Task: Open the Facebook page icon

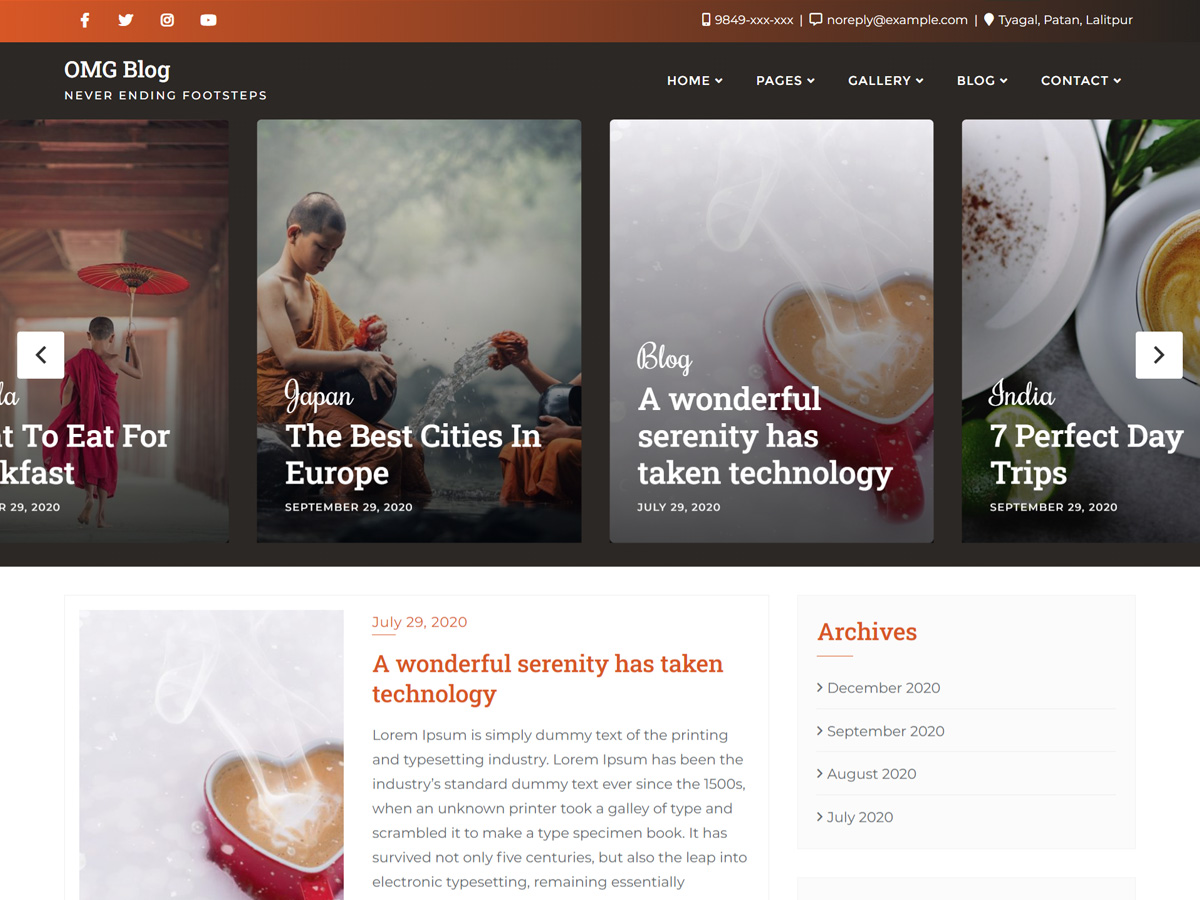Action: click(84, 20)
